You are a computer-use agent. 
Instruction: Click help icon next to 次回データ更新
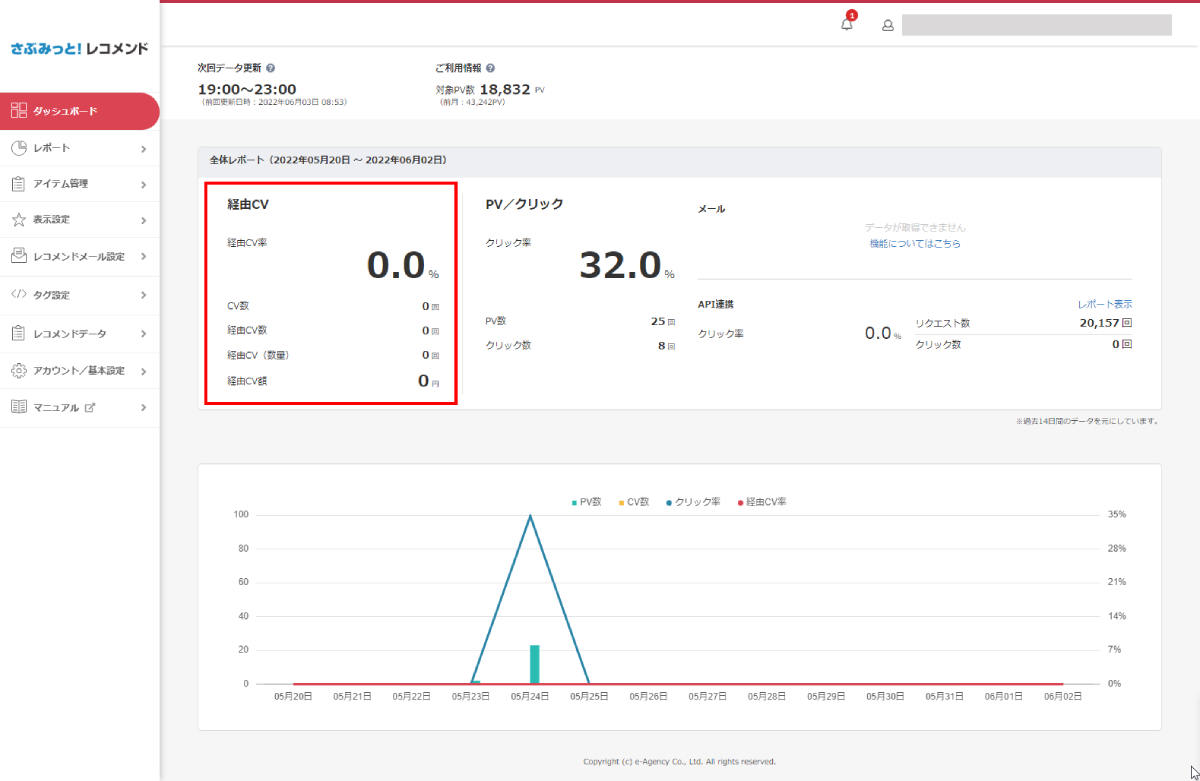click(271, 68)
